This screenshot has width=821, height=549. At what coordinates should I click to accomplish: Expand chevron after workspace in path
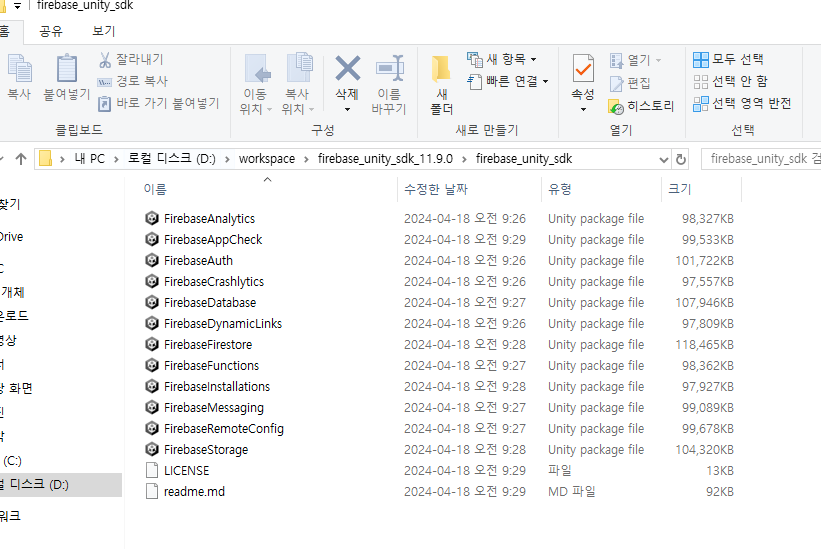tap(306, 159)
